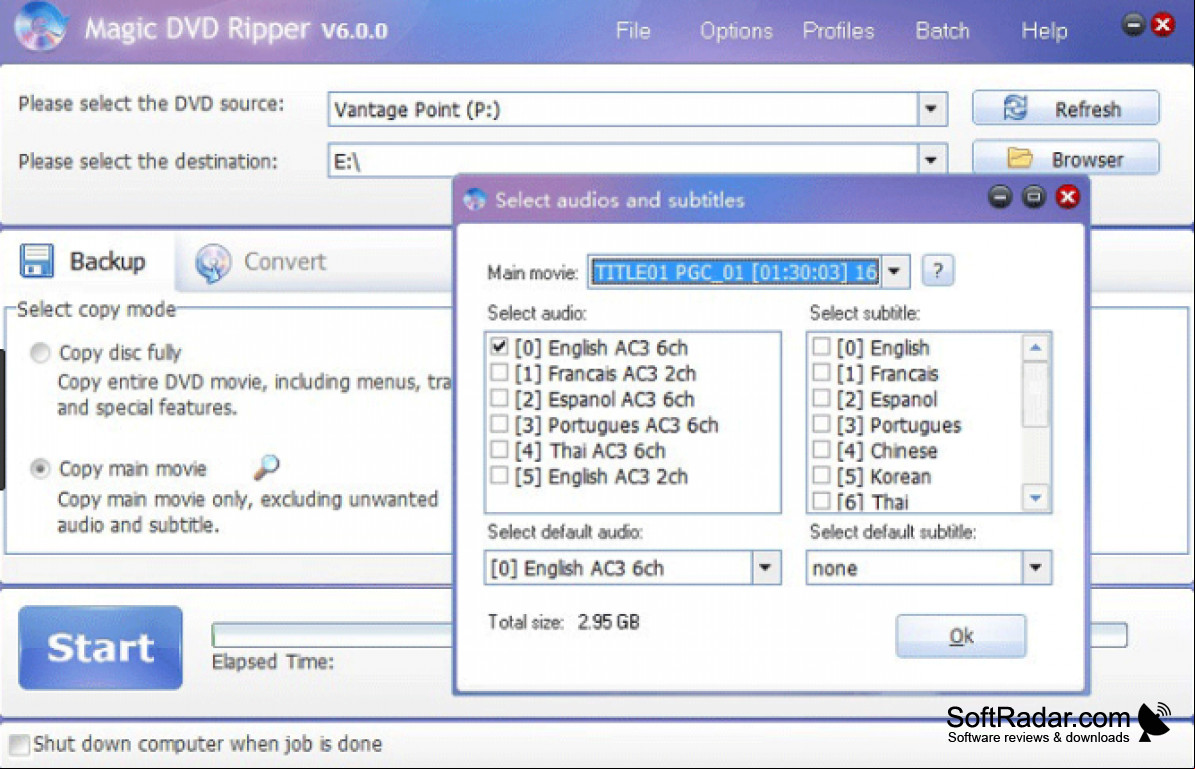Open the Batch menu
This screenshot has width=1195, height=769.
(x=943, y=30)
